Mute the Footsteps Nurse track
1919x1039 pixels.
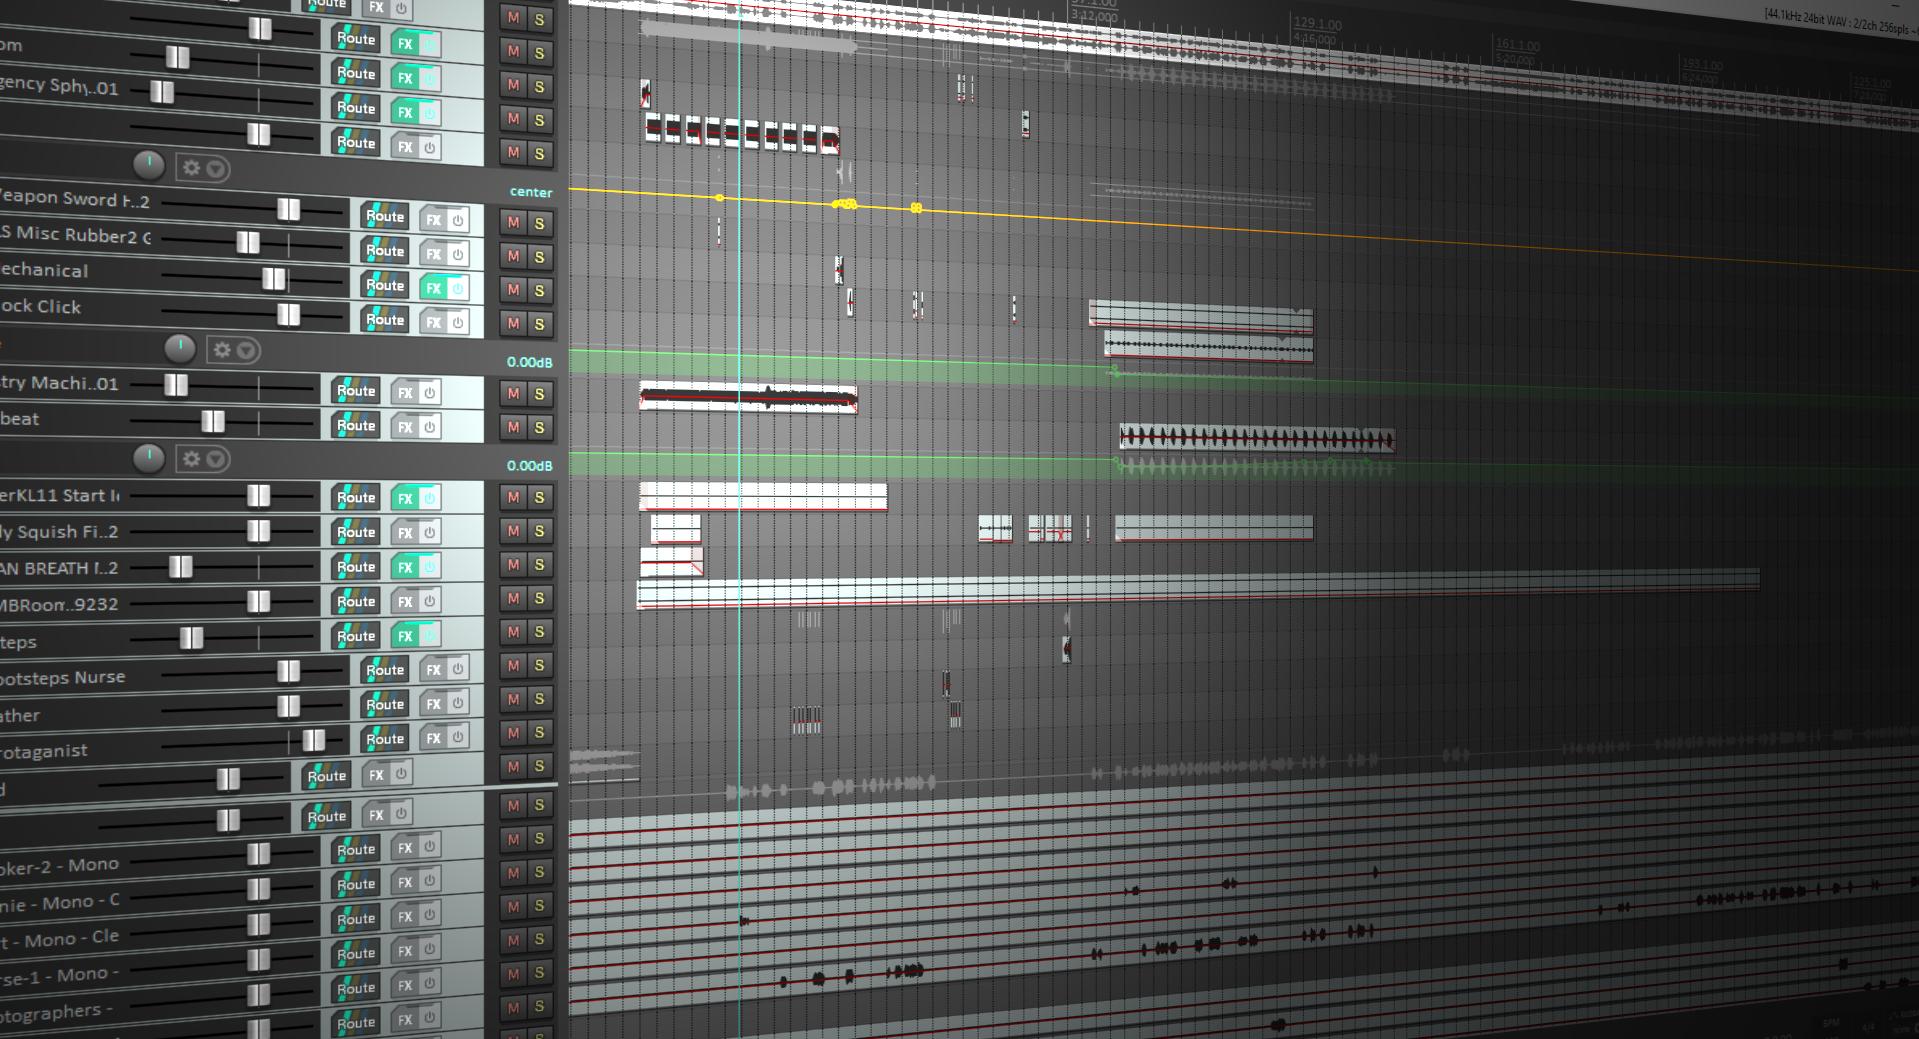click(x=513, y=665)
